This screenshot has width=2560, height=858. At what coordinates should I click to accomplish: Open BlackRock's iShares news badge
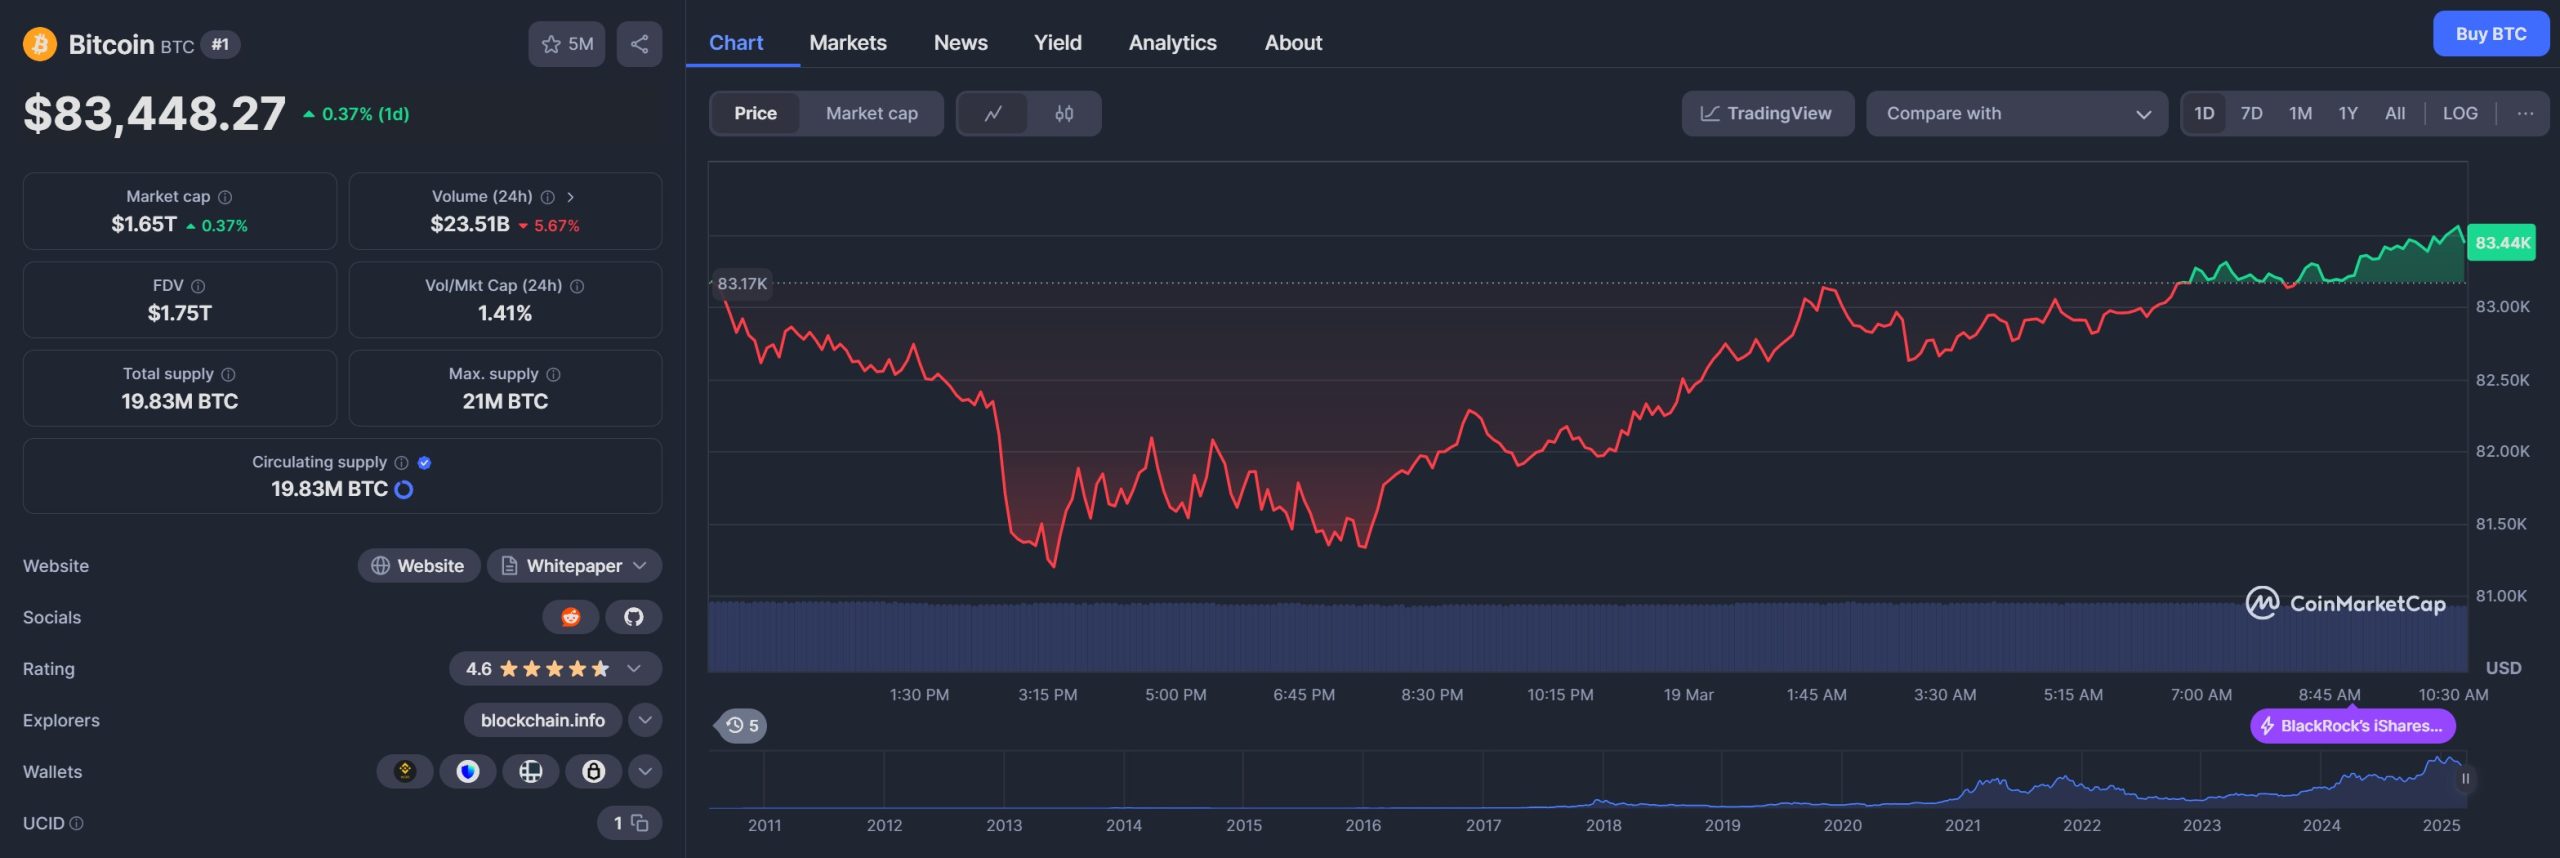[x=2352, y=726]
